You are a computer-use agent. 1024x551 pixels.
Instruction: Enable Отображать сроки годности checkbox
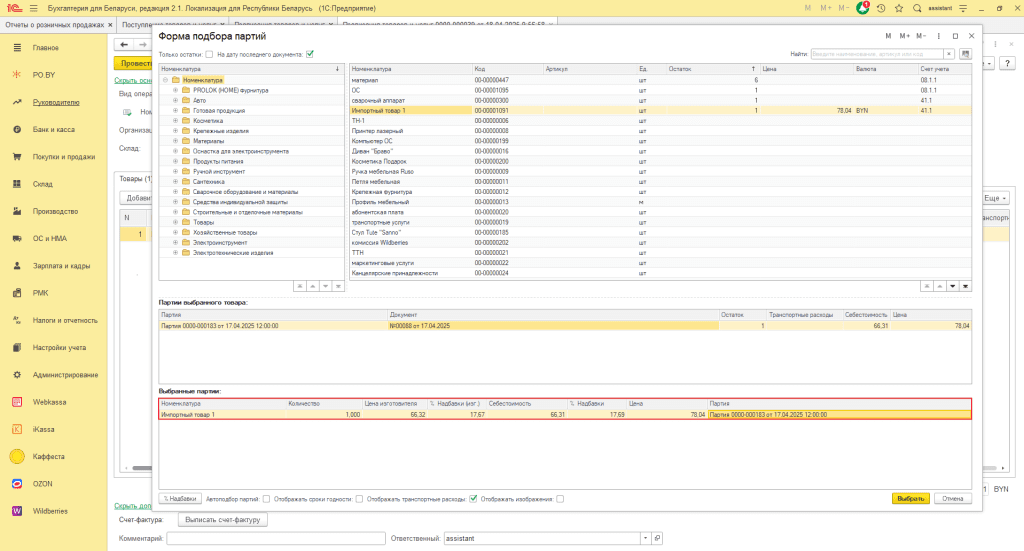(x=359, y=499)
